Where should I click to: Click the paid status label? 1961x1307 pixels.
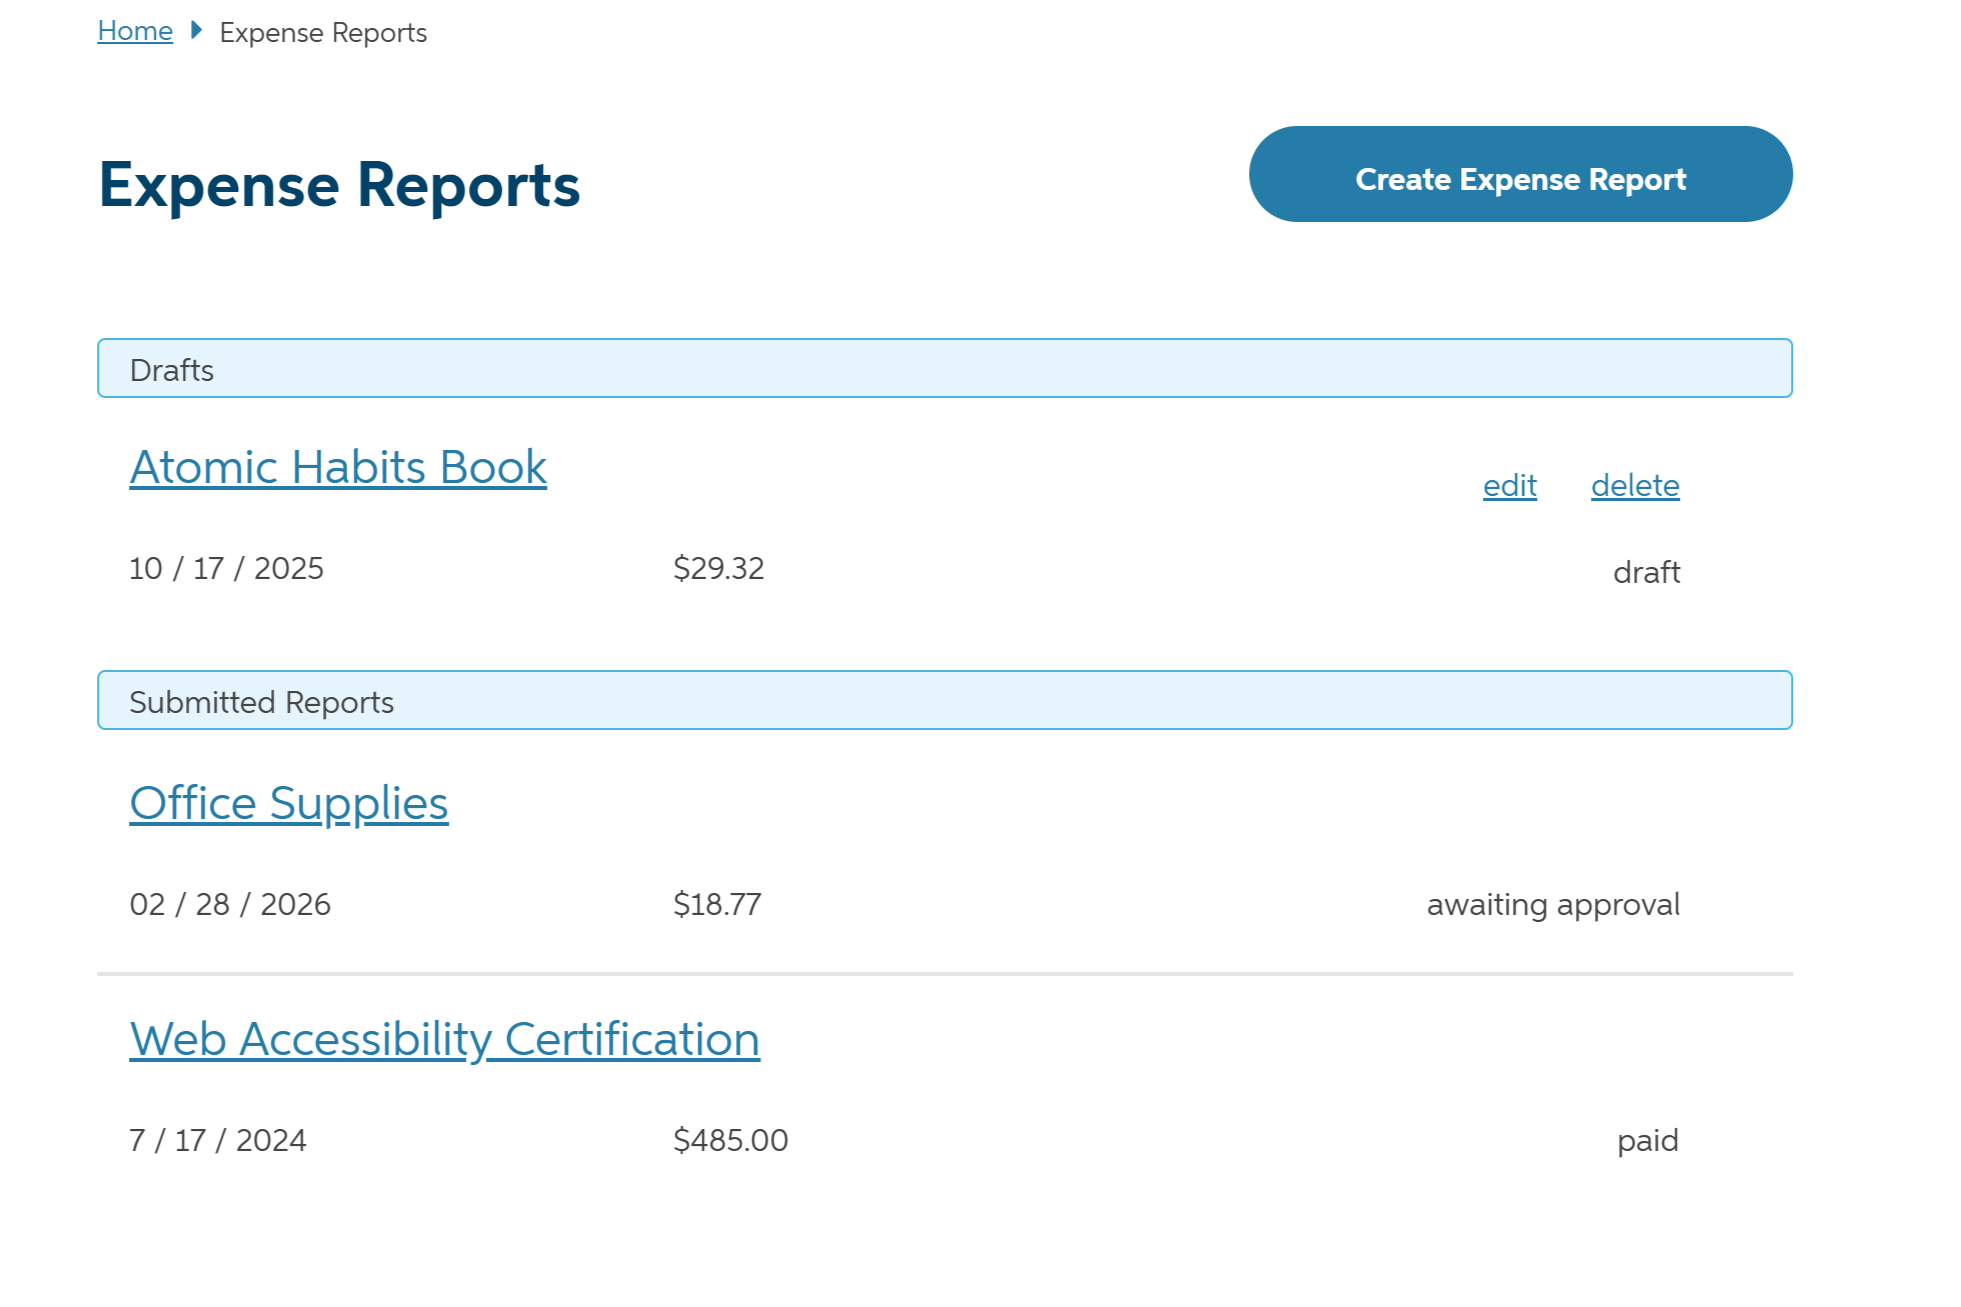click(1649, 1139)
